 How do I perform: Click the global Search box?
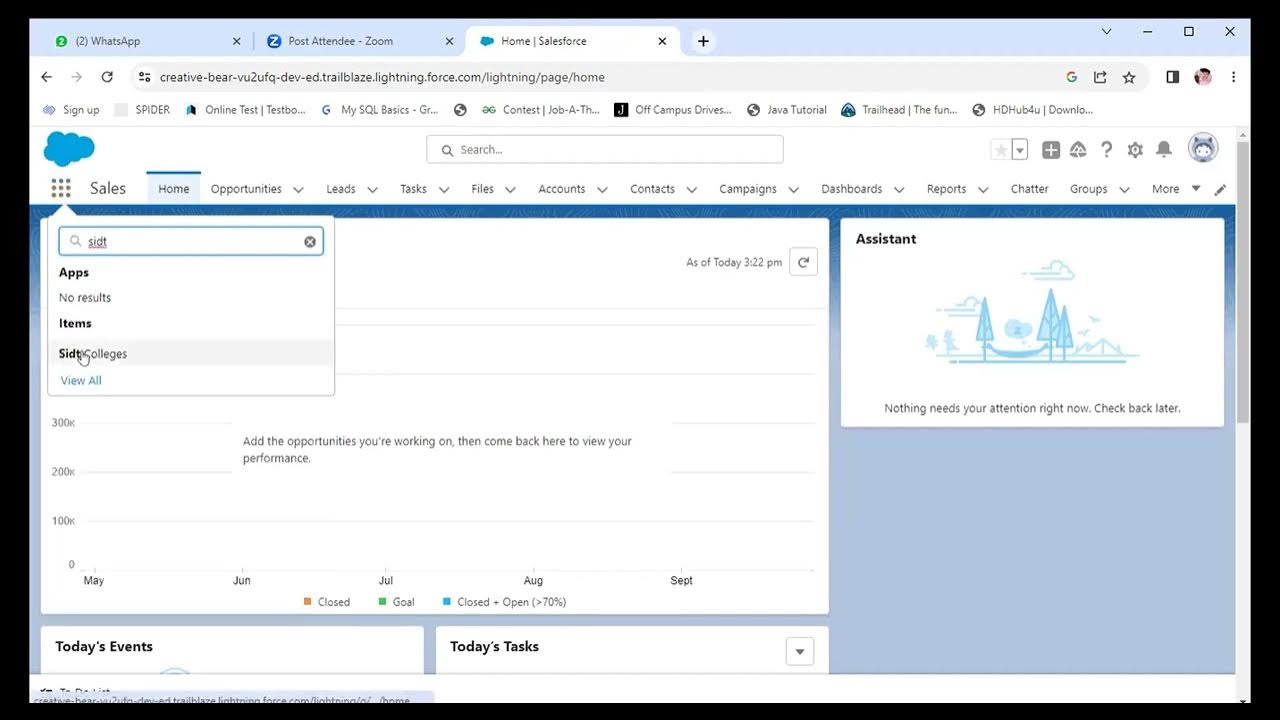(605, 149)
